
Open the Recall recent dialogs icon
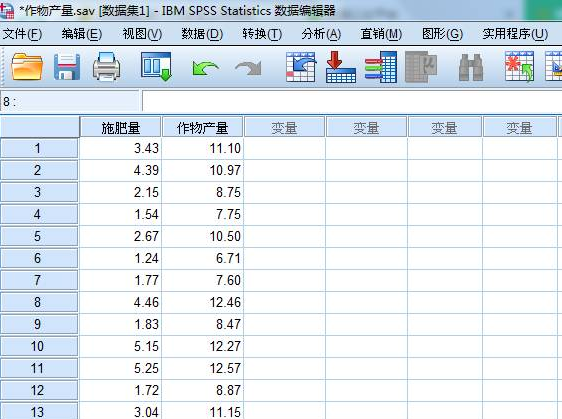[x=156, y=67]
